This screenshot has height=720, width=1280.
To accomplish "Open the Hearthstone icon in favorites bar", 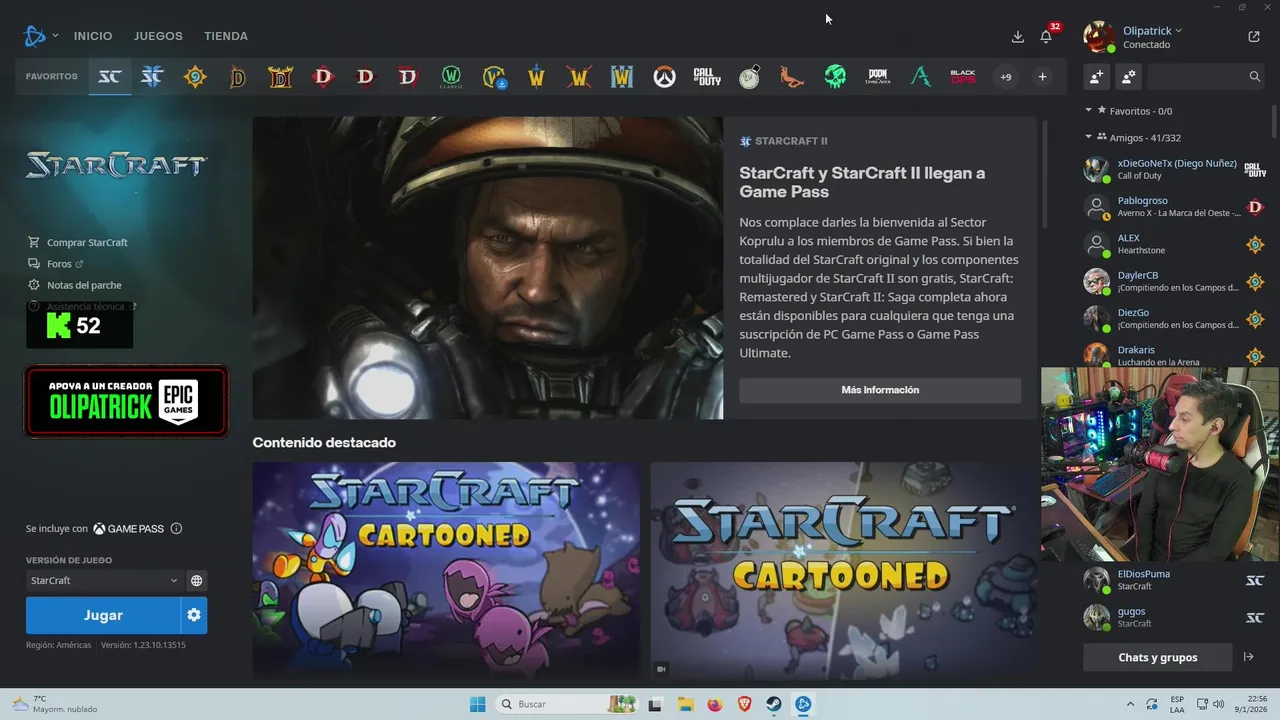I will coord(195,77).
